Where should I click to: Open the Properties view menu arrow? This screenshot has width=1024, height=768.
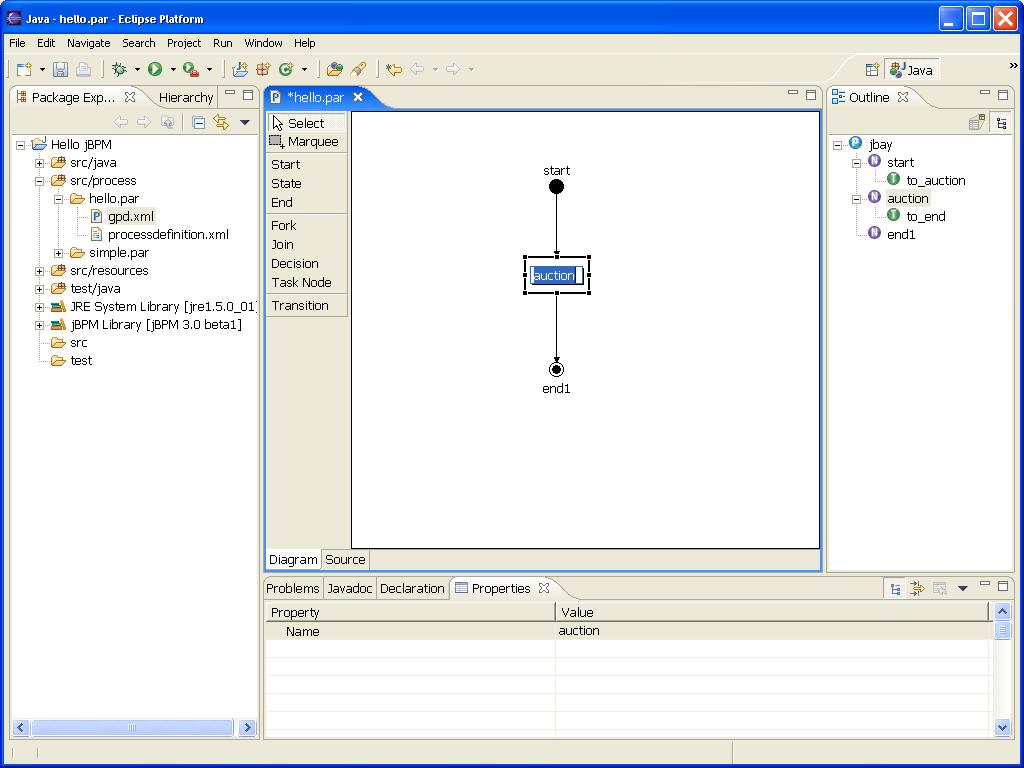[x=962, y=588]
